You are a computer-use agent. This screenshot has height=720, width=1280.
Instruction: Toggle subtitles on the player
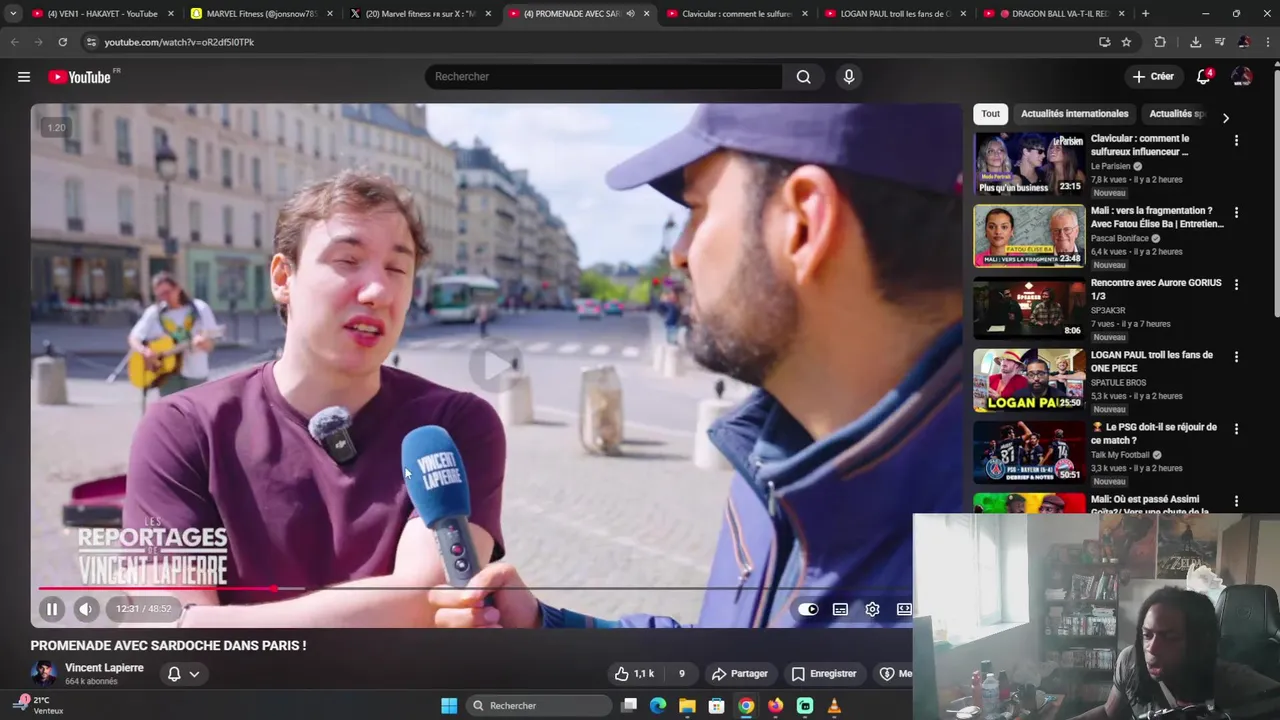[x=841, y=609]
